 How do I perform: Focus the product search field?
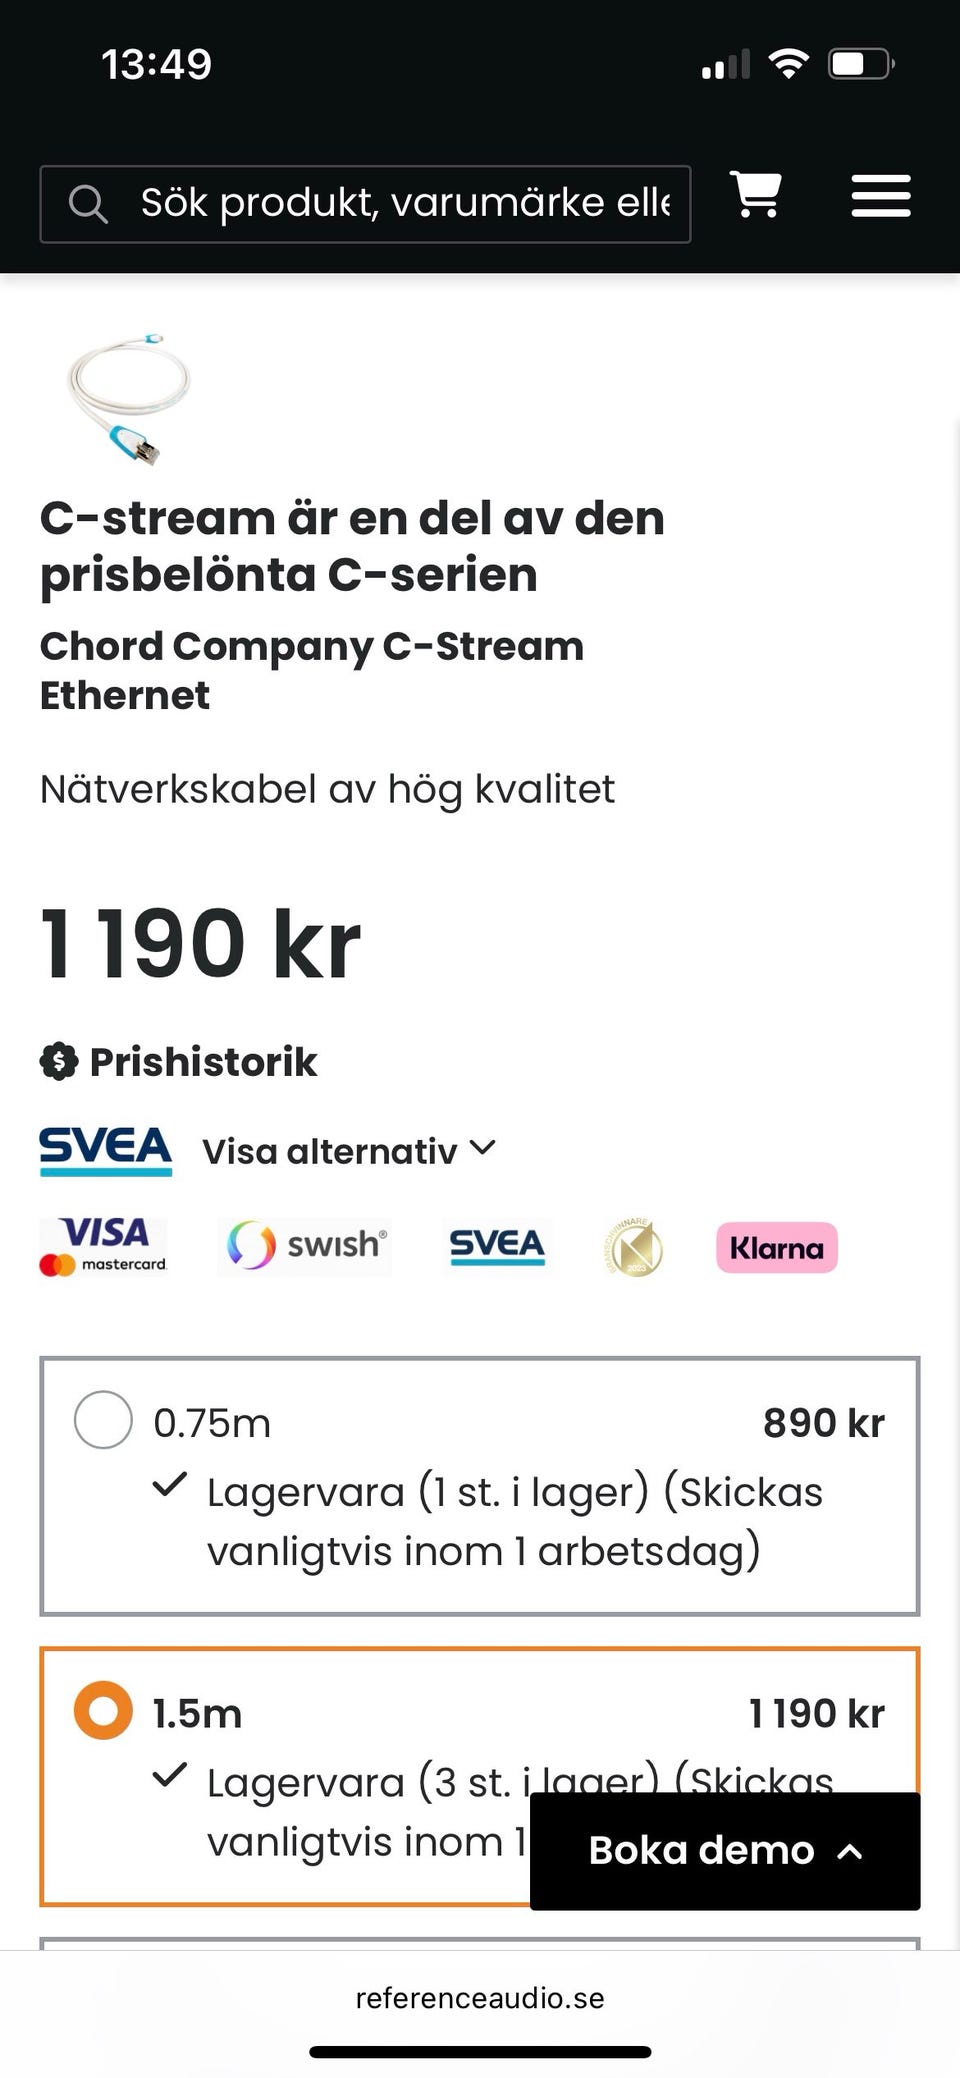pos(405,204)
